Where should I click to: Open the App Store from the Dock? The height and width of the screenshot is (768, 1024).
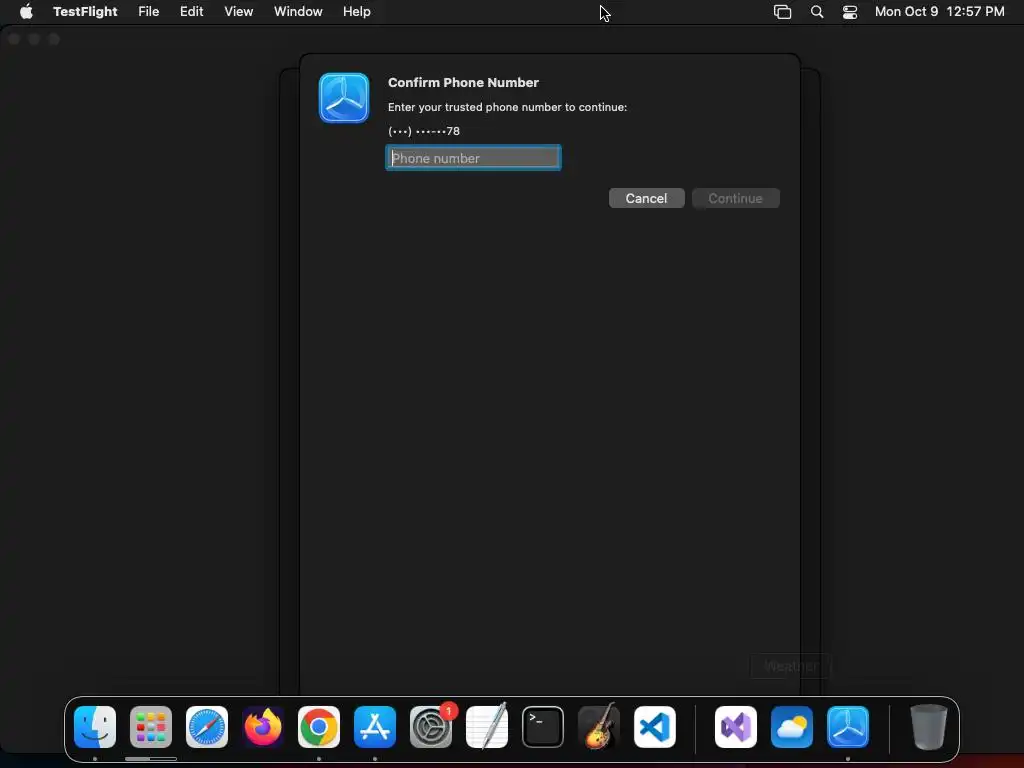(375, 727)
